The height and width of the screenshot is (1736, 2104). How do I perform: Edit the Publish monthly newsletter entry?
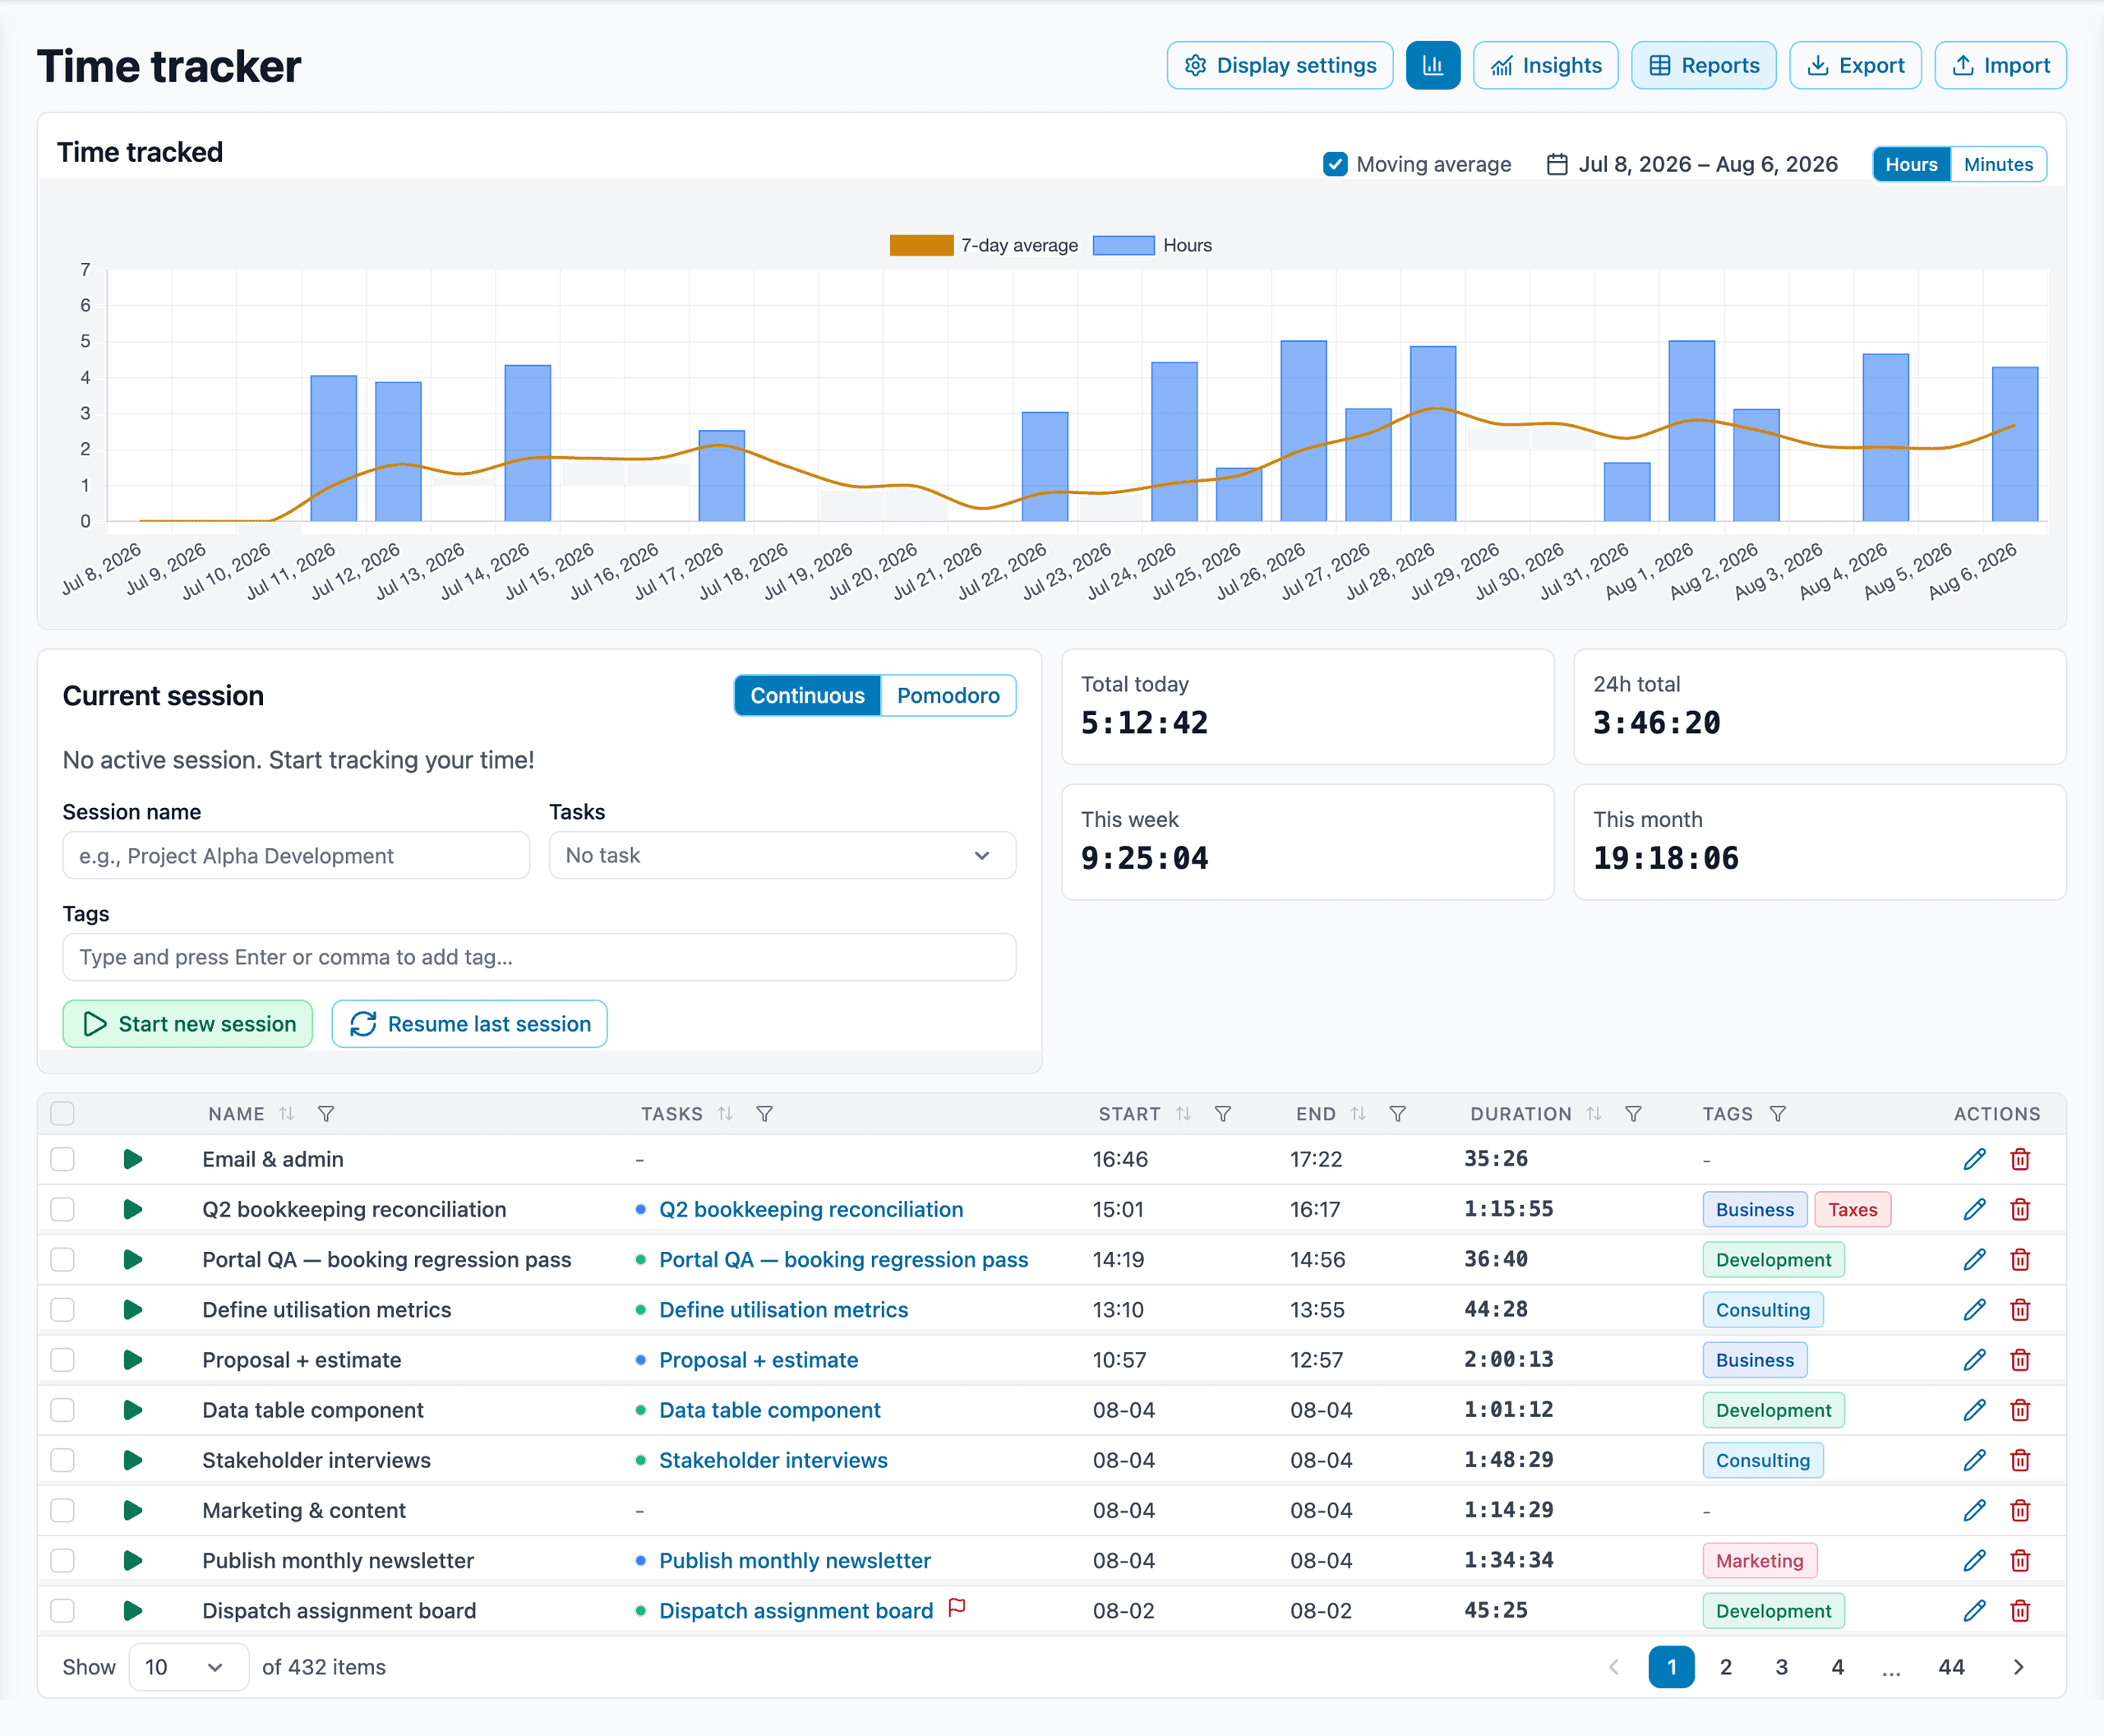click(1974, 1560)
